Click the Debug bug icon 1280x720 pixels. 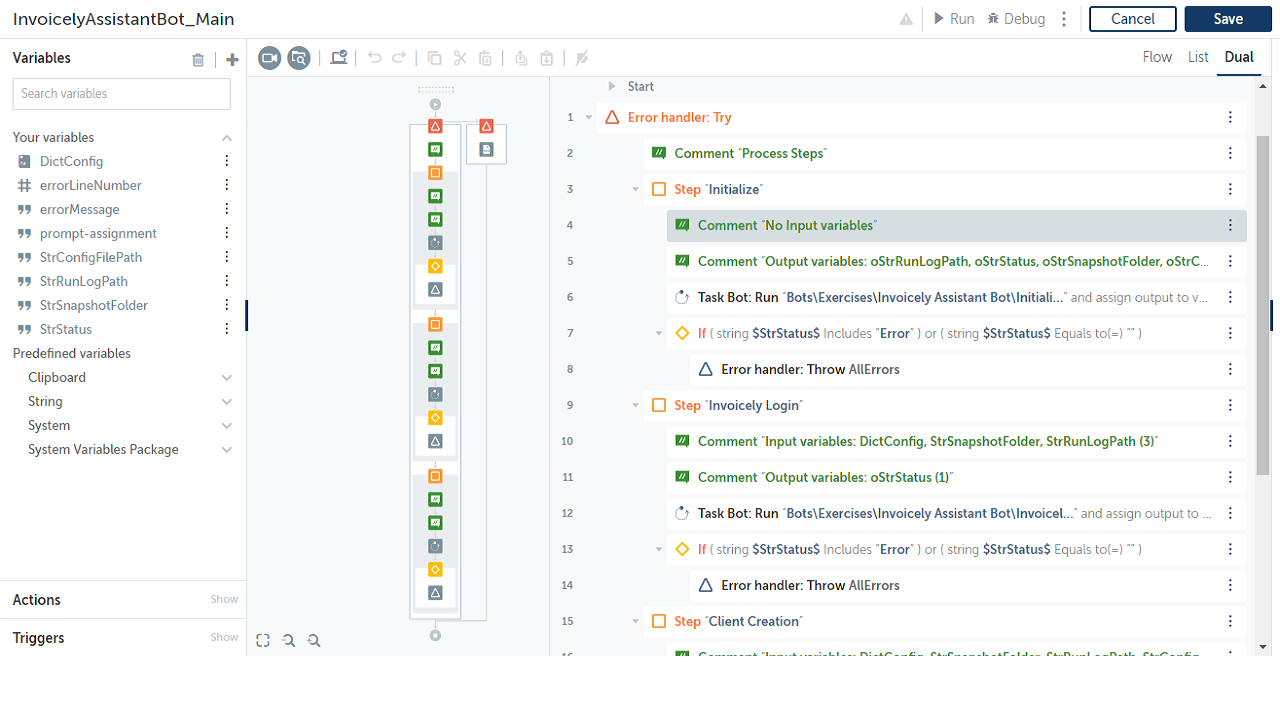point(993,19)
